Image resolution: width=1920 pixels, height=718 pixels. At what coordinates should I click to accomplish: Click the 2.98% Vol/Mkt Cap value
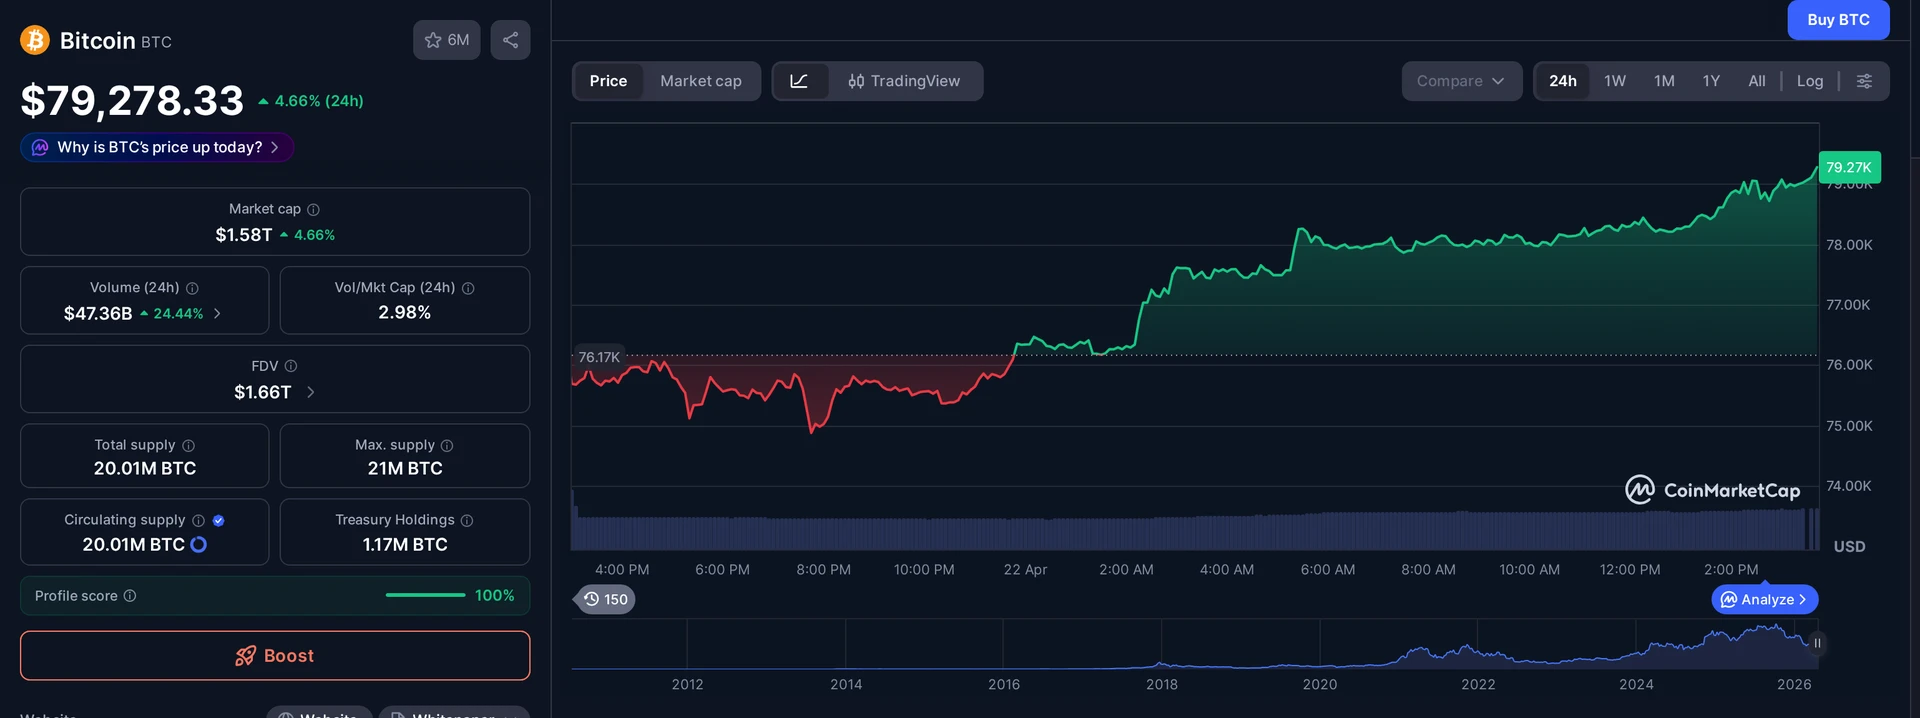pyautogui.click(x=405, y=313)
